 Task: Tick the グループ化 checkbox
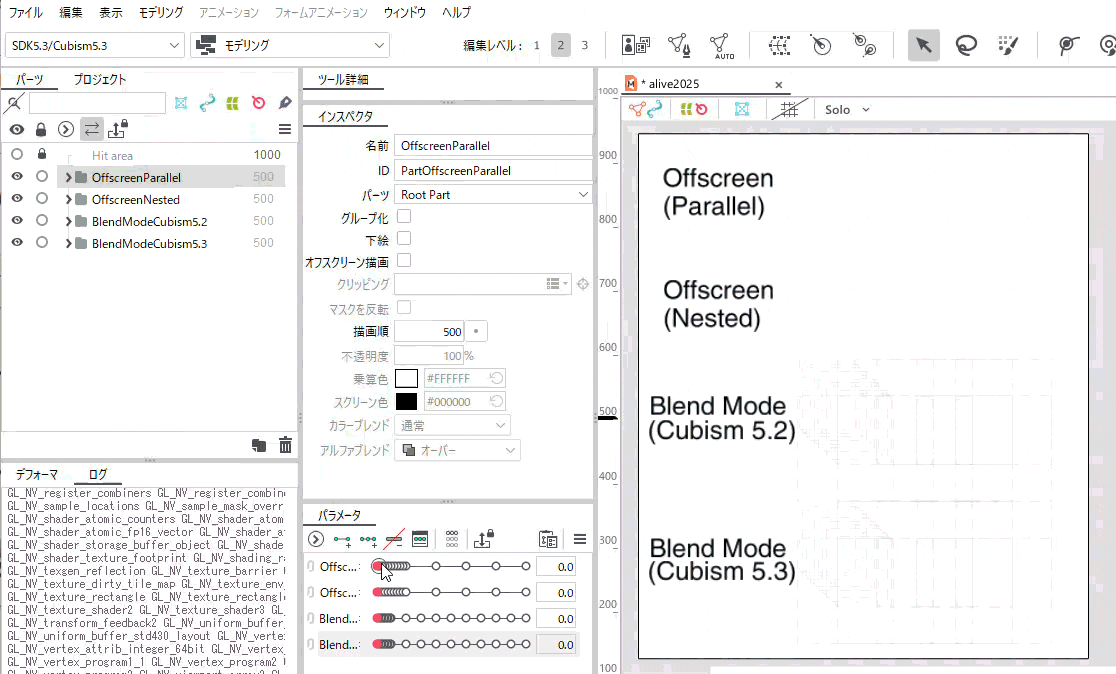coord(404,216)
